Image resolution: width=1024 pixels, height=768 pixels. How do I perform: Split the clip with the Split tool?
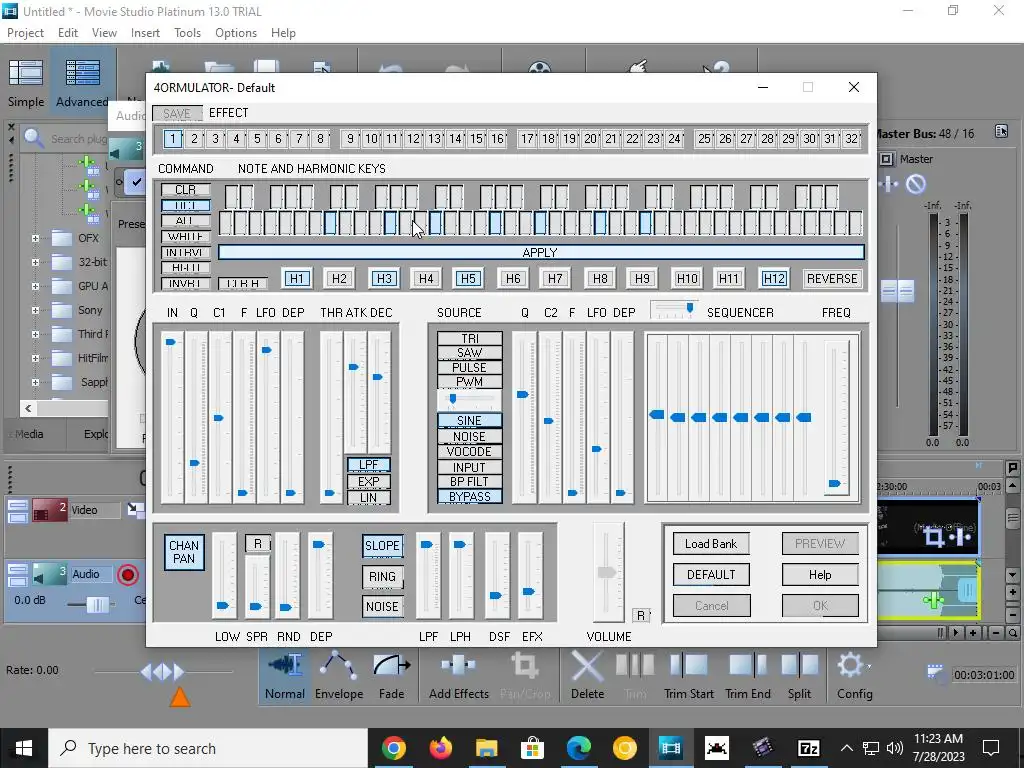pyautogui.click(x=799, y=677)
